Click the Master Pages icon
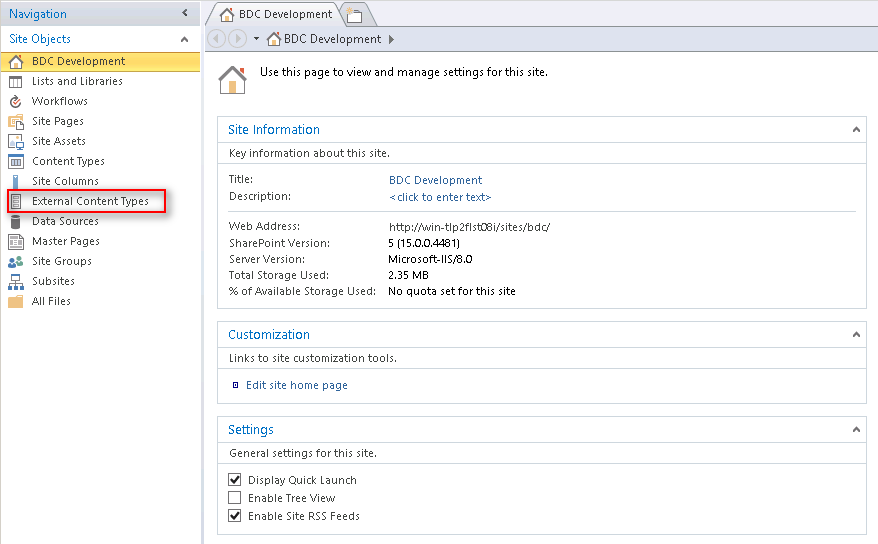Image resolution: width=878 pixels, height=544 pixels. point(16,242)
